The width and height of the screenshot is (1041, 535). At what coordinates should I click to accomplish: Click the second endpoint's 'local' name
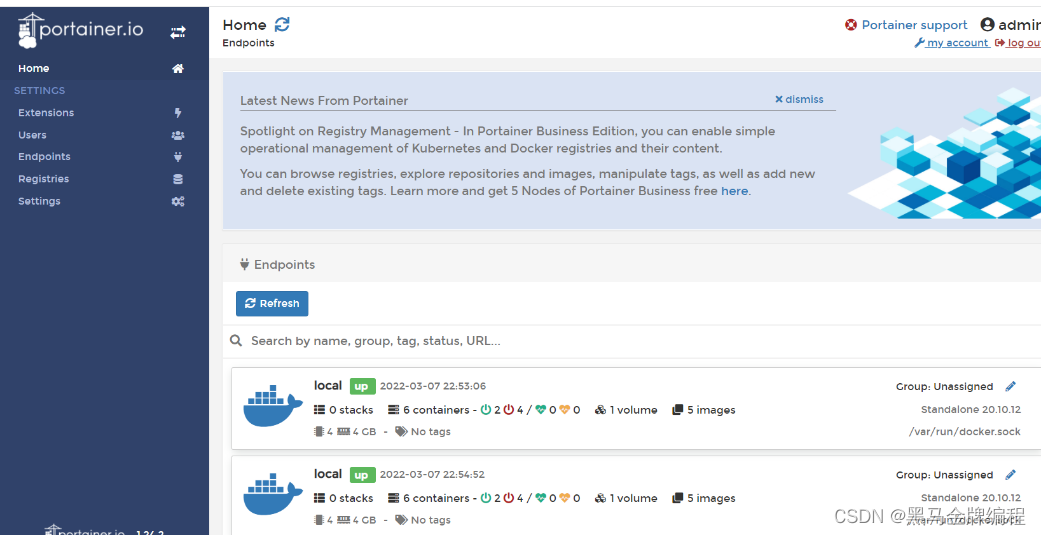click(328, 473)
